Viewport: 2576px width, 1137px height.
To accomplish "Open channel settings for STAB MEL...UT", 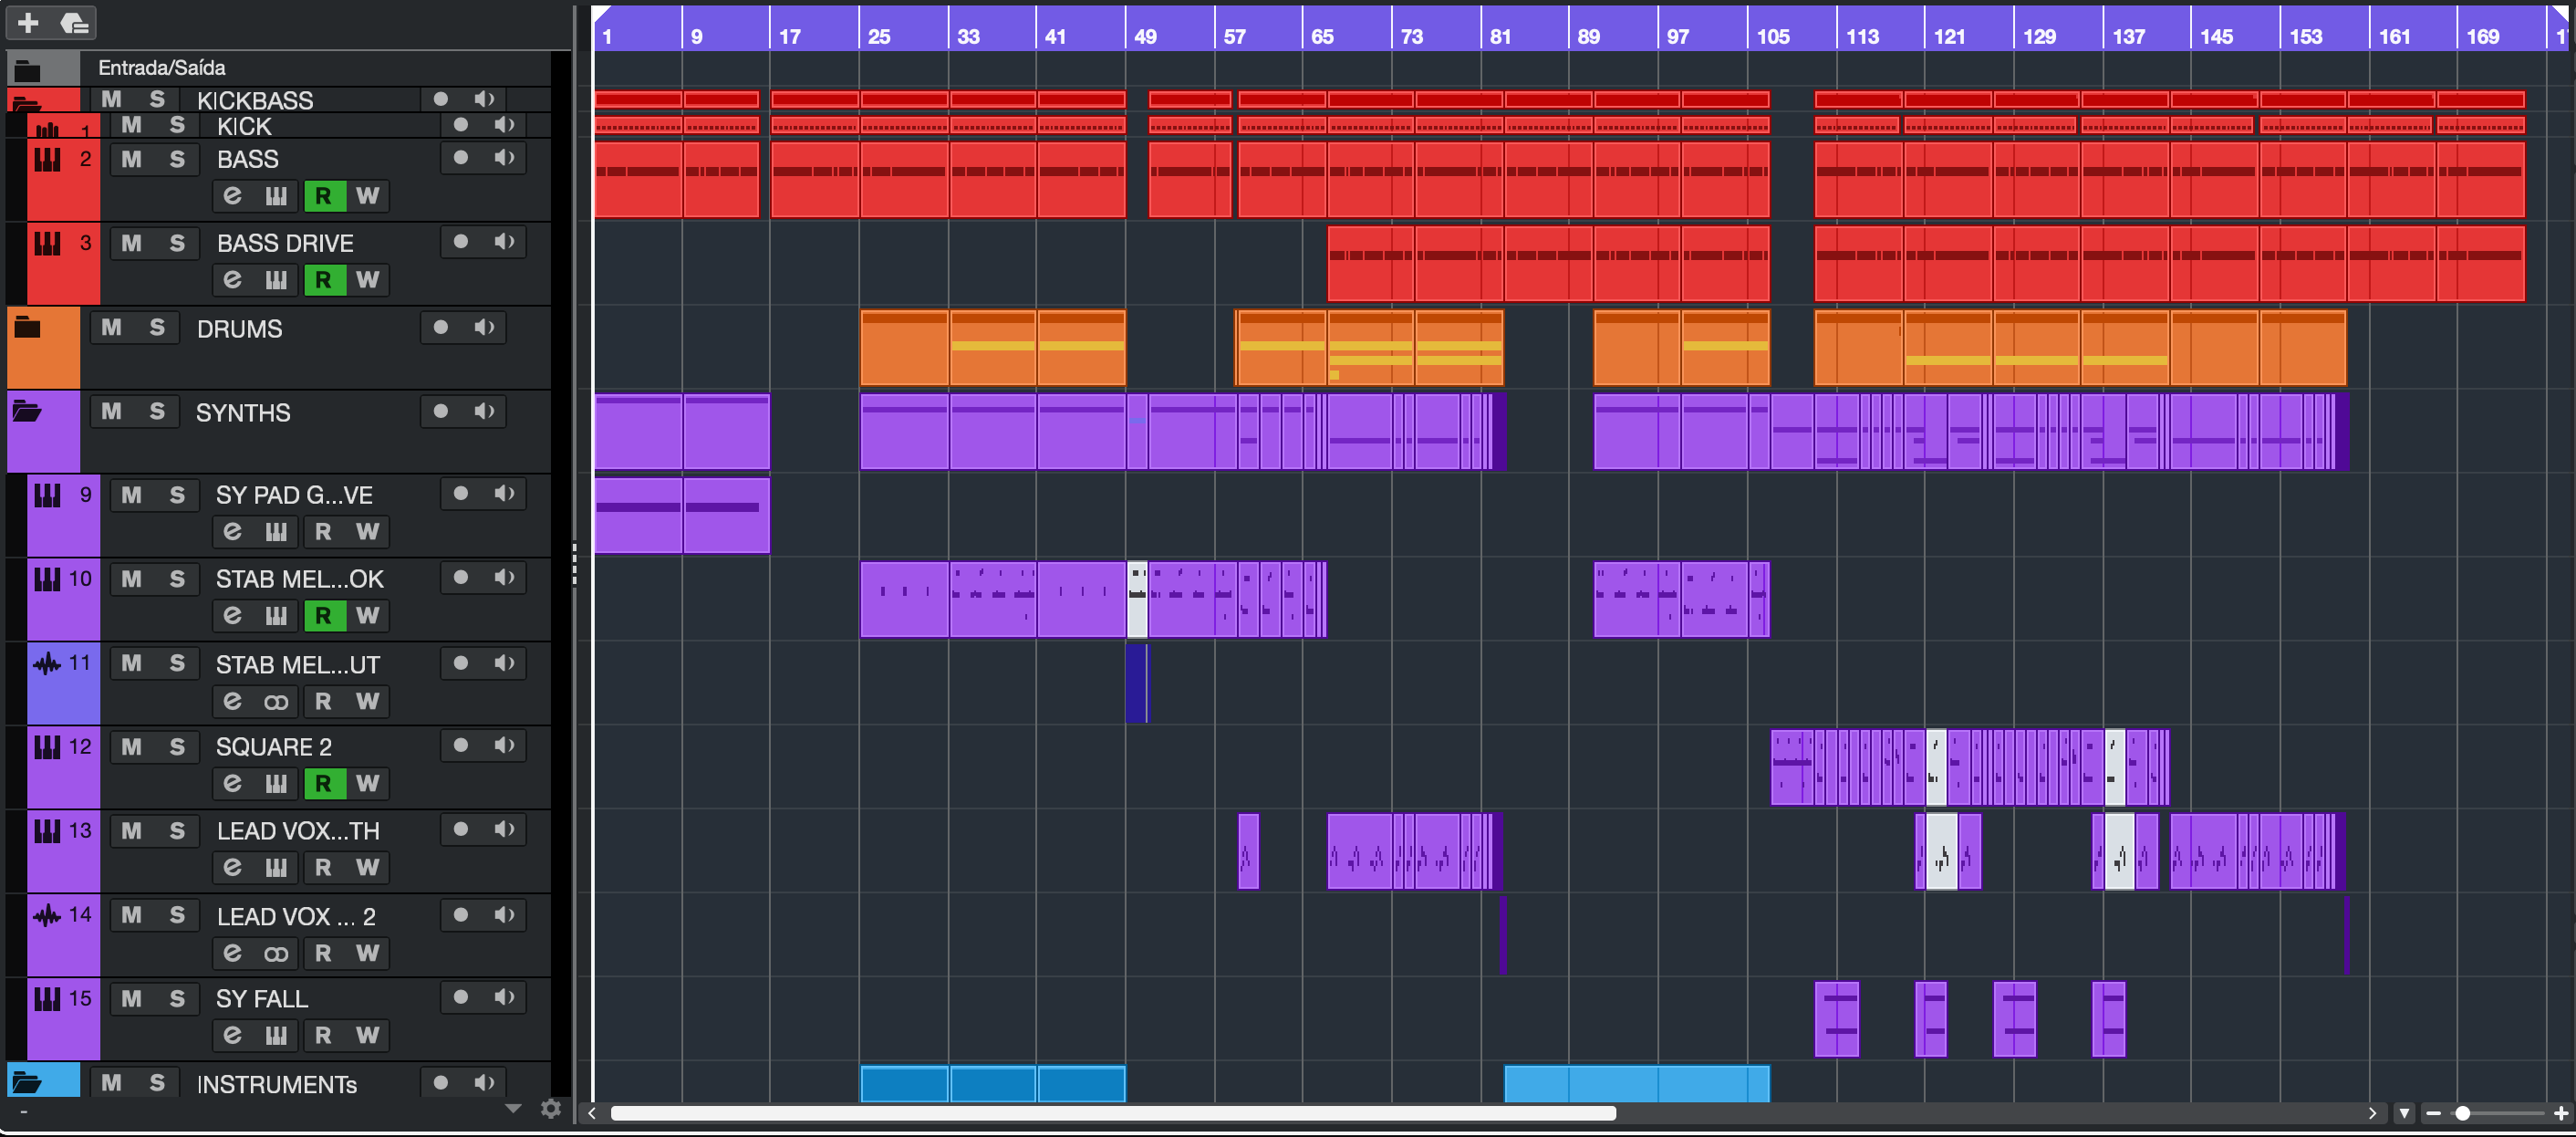I will (233, 702).
